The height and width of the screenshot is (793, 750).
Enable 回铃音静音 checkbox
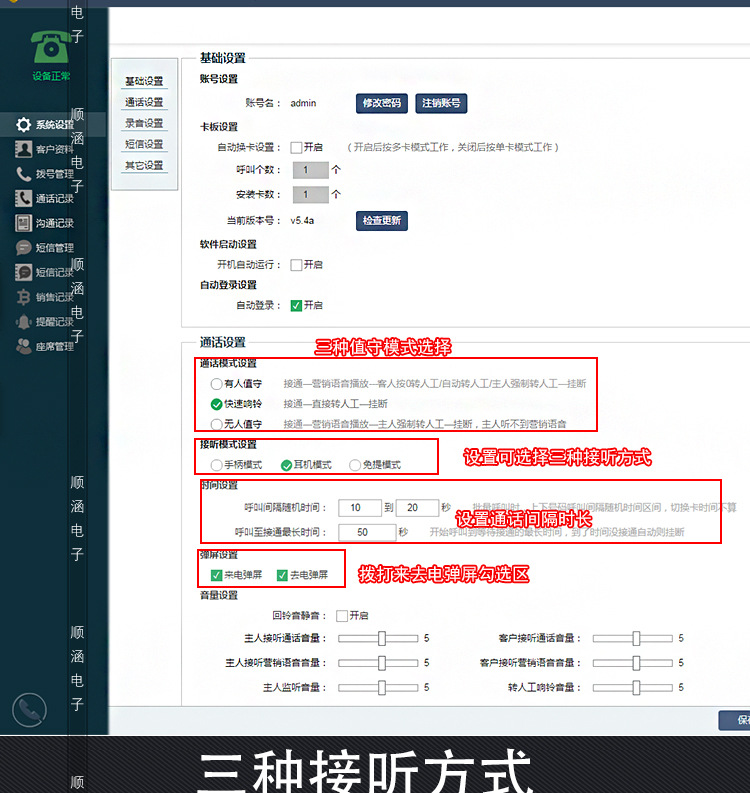point(342,615)
